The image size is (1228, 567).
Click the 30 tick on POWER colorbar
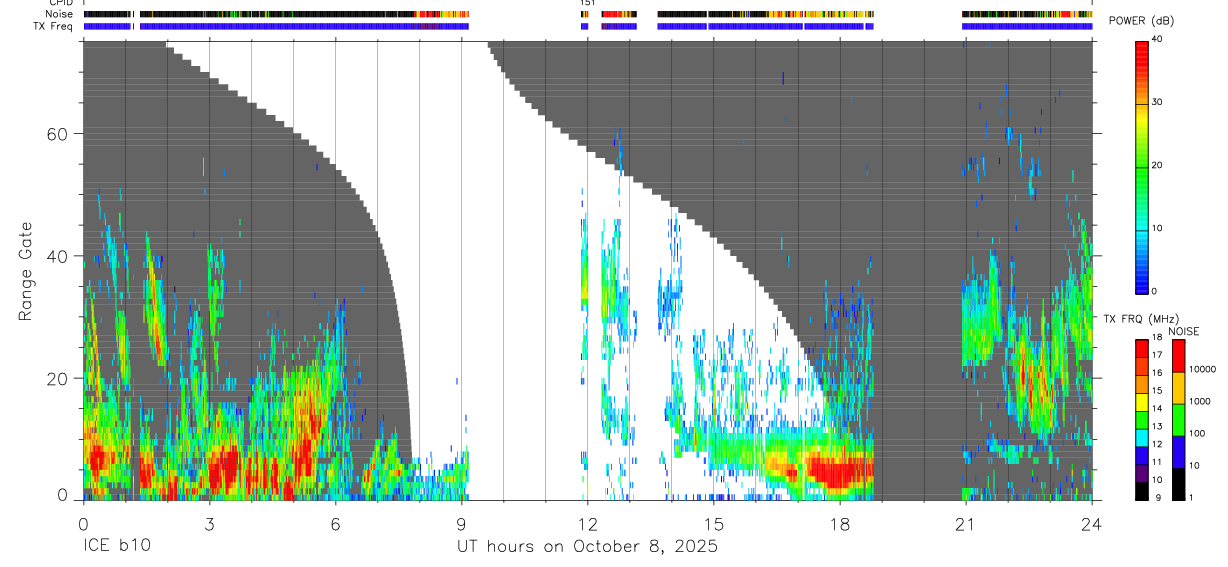click(x=1157, y=102)
